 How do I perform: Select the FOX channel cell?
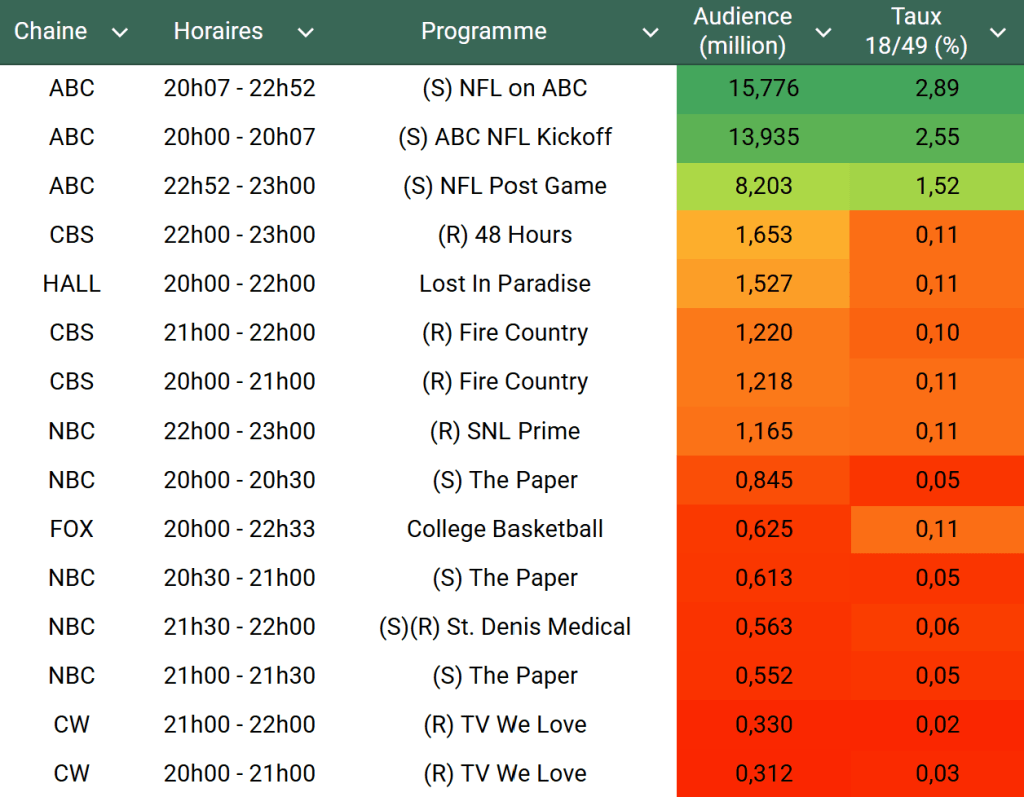72,529
